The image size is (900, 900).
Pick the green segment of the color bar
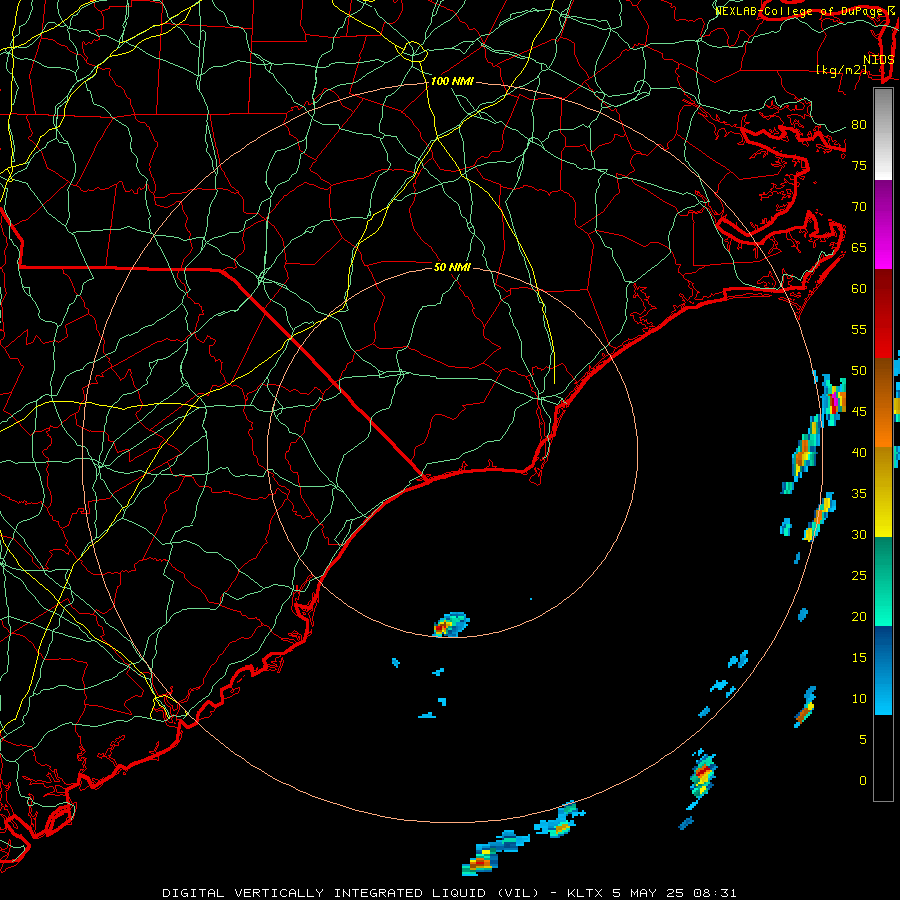click(x=883, y=581)
